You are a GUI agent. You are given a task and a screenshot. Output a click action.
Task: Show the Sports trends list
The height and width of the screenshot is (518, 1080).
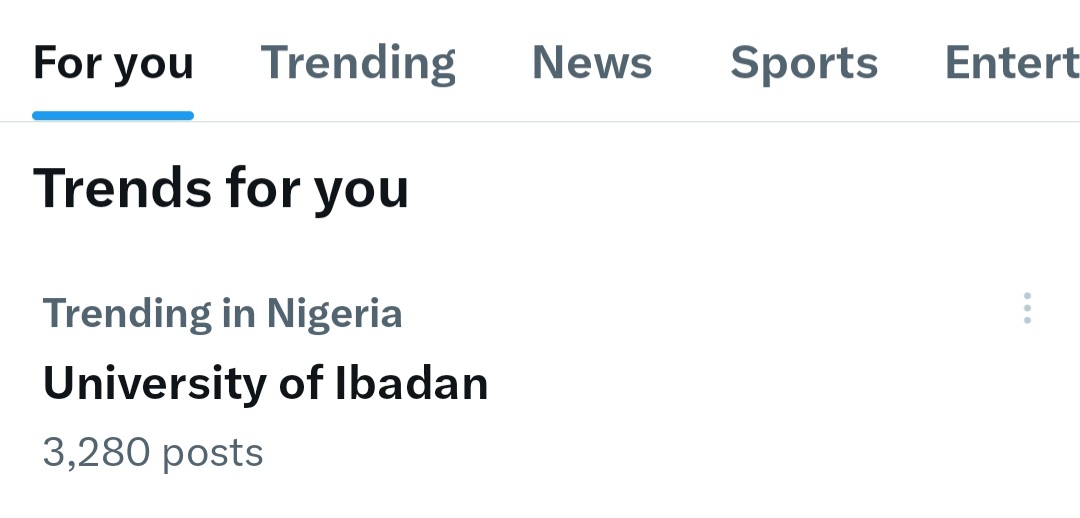(x=804, y=63)
